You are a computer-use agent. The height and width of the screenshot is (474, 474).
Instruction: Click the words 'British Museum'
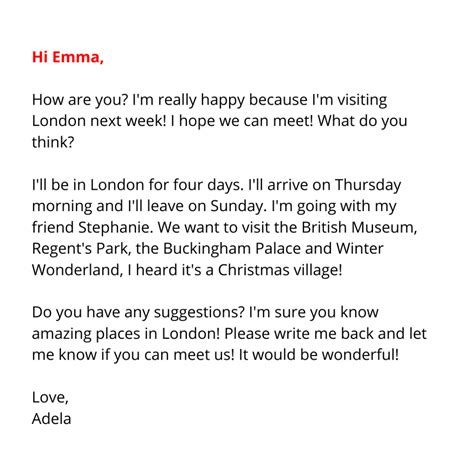359,227
